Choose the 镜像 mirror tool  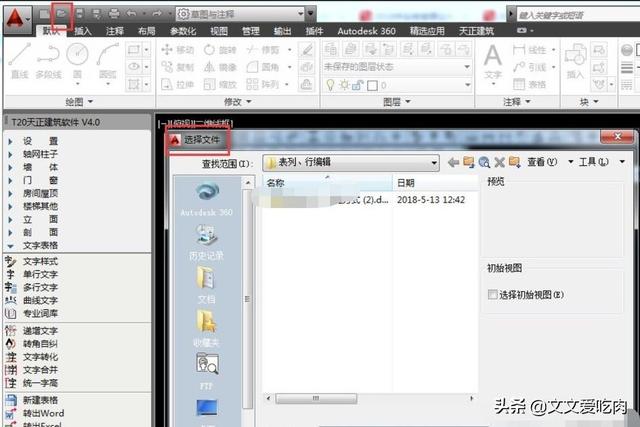[x=220, y=67]
